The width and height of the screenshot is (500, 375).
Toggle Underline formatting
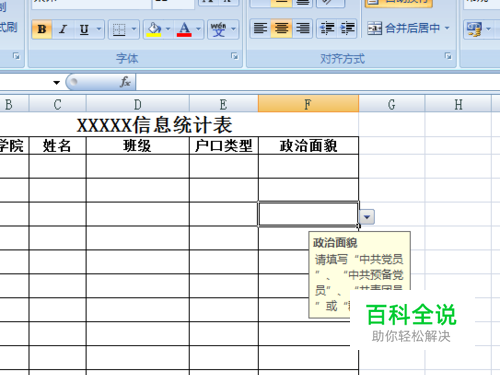84,29
